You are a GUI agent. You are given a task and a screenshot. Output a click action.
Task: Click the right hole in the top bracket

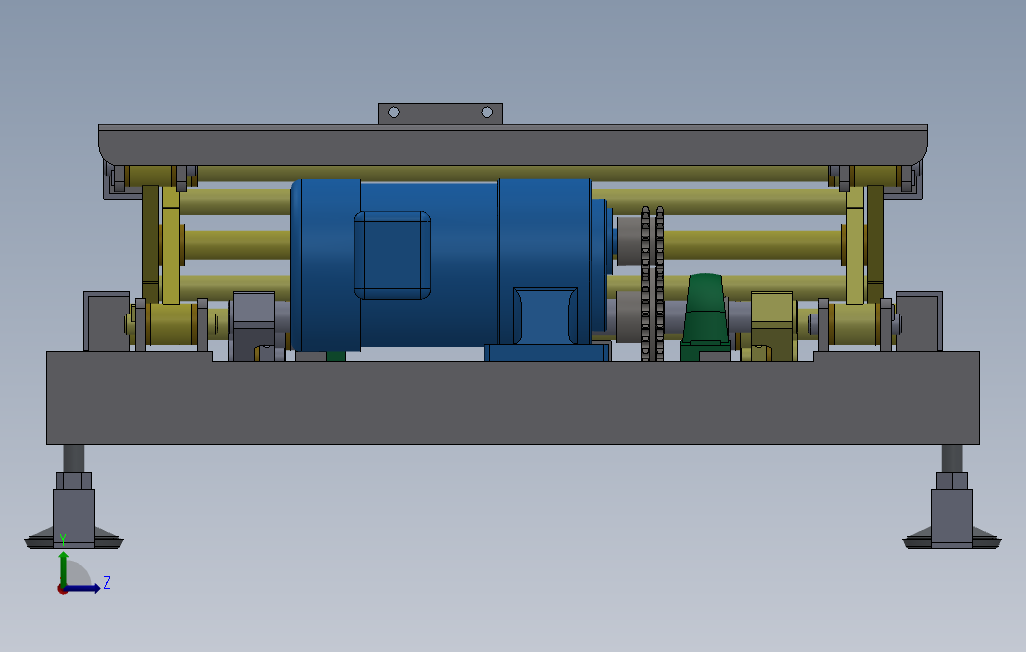(x=487, y=113)
